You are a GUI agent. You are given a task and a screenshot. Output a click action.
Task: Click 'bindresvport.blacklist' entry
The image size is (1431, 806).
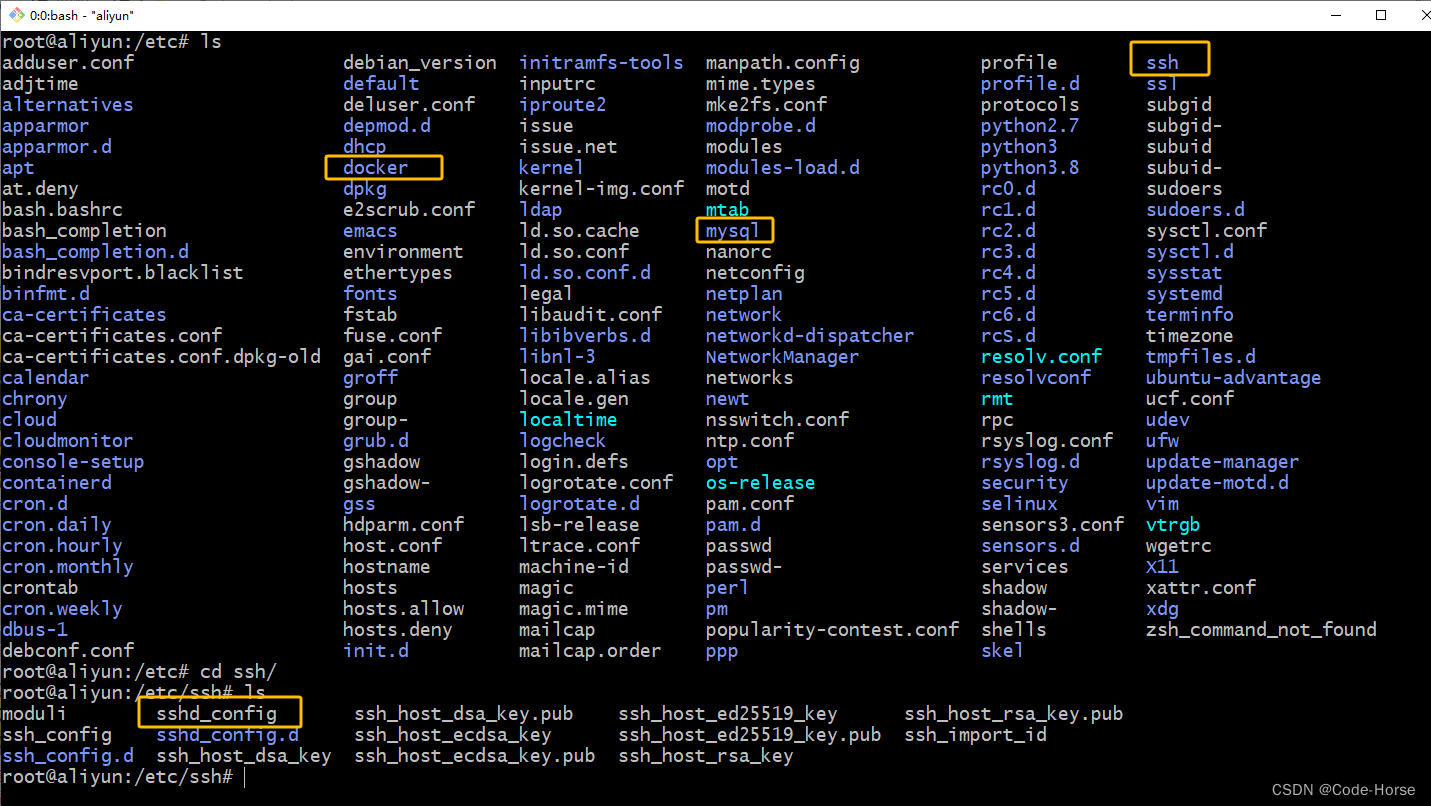tap(123, 272)
